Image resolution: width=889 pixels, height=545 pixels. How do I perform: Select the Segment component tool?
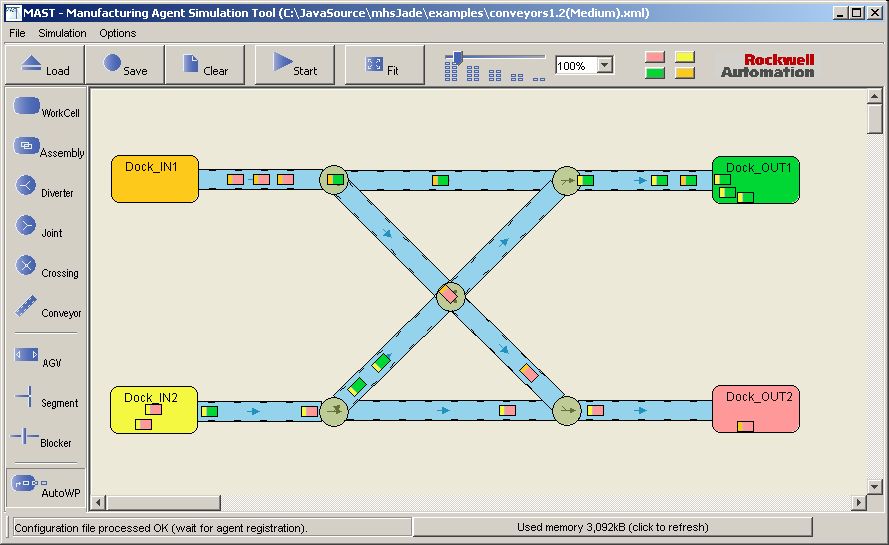tap(46, 398)
